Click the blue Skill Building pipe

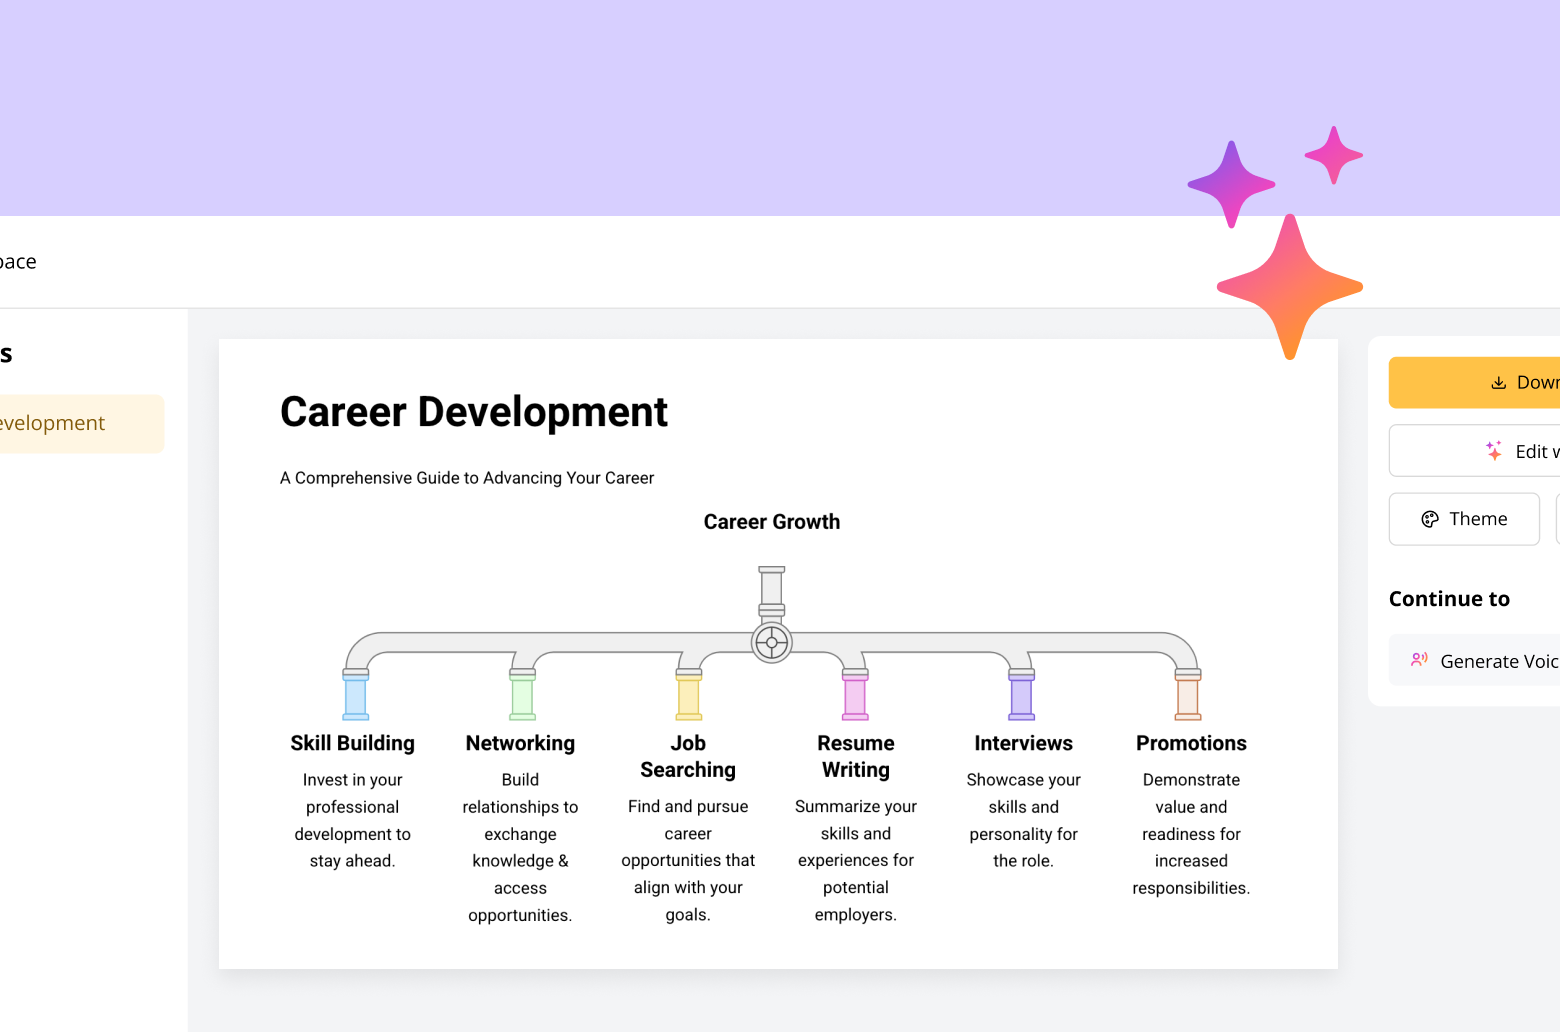click(355, 696)
